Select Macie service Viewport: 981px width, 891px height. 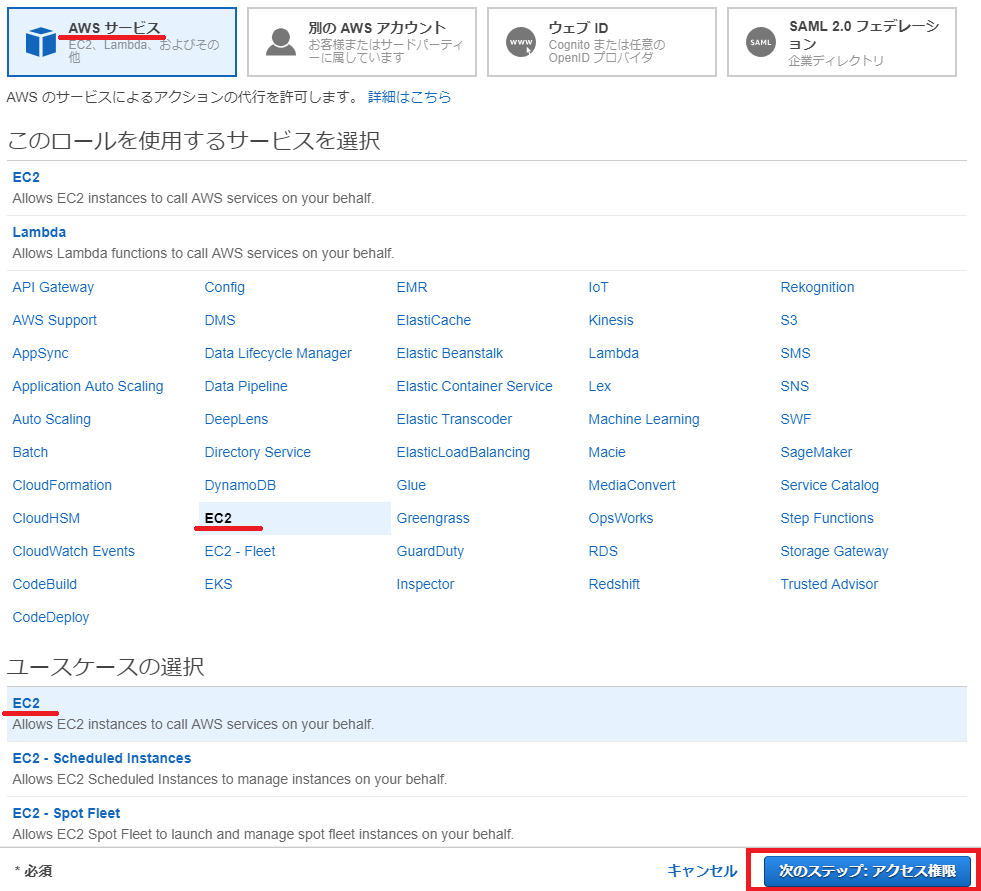point(607,452)
